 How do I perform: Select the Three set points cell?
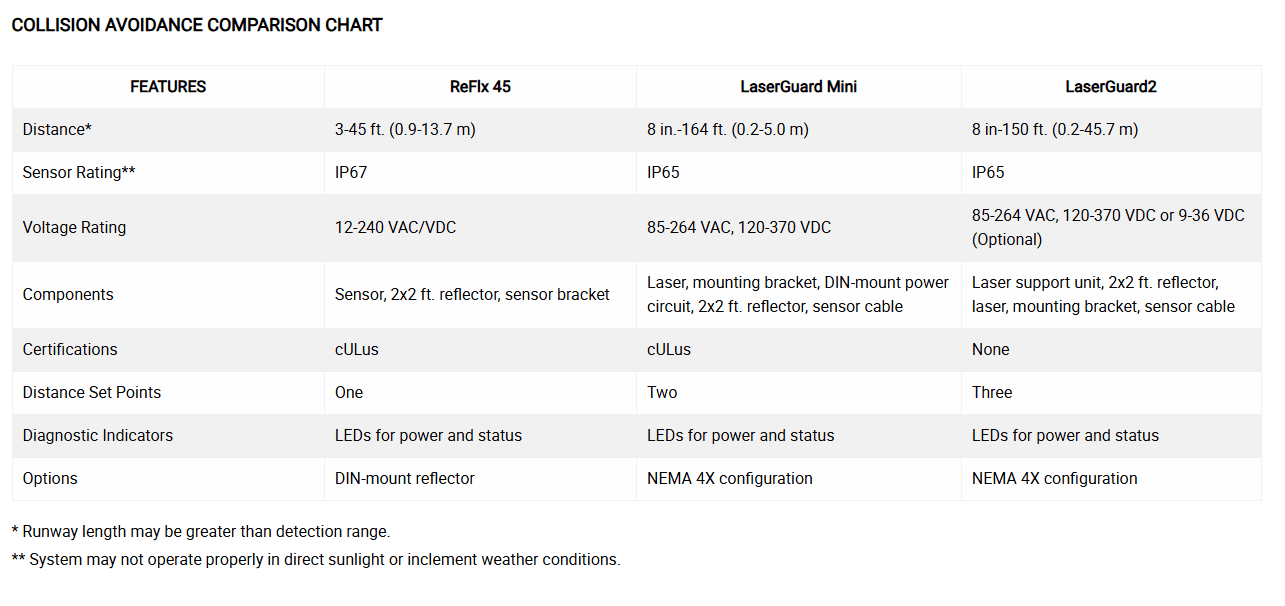pos(992,393)
